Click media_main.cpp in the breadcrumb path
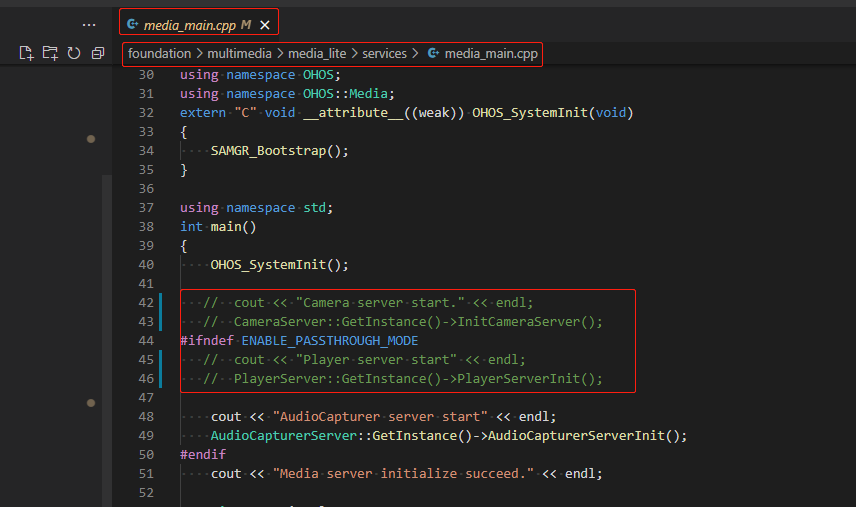The height and width of the screenshot is (507, 856). pyautogui.click(x=491, y=53)
